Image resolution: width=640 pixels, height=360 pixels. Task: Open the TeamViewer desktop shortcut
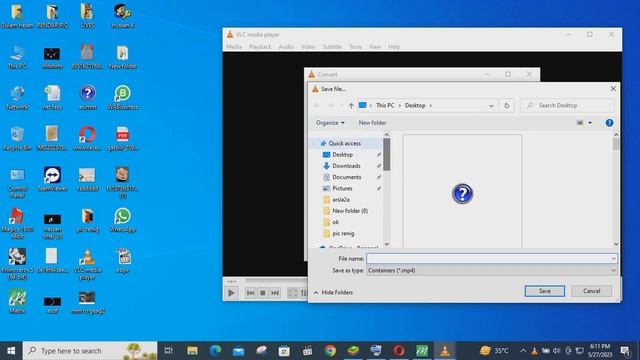click(x=52, y=179)
